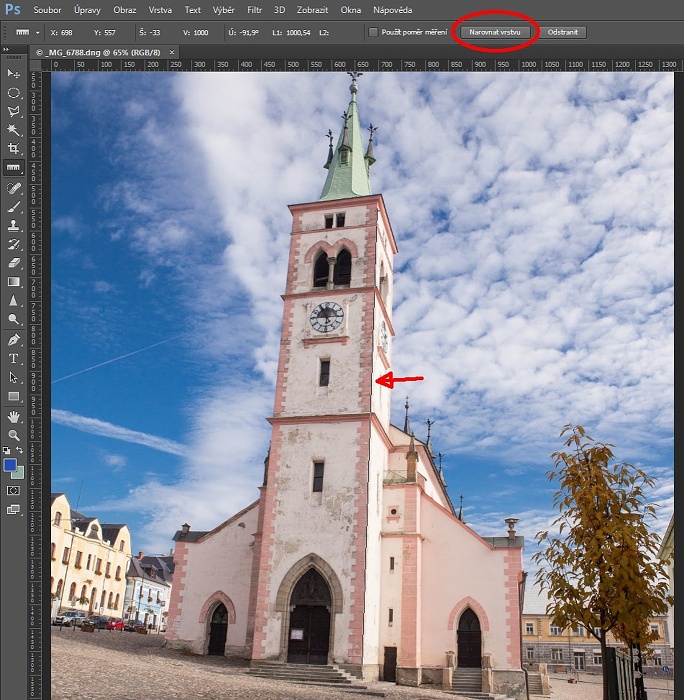This screenshot has width=684, height=700.
Task: Select the Zoom tool
Action: (x=14, y=435)
